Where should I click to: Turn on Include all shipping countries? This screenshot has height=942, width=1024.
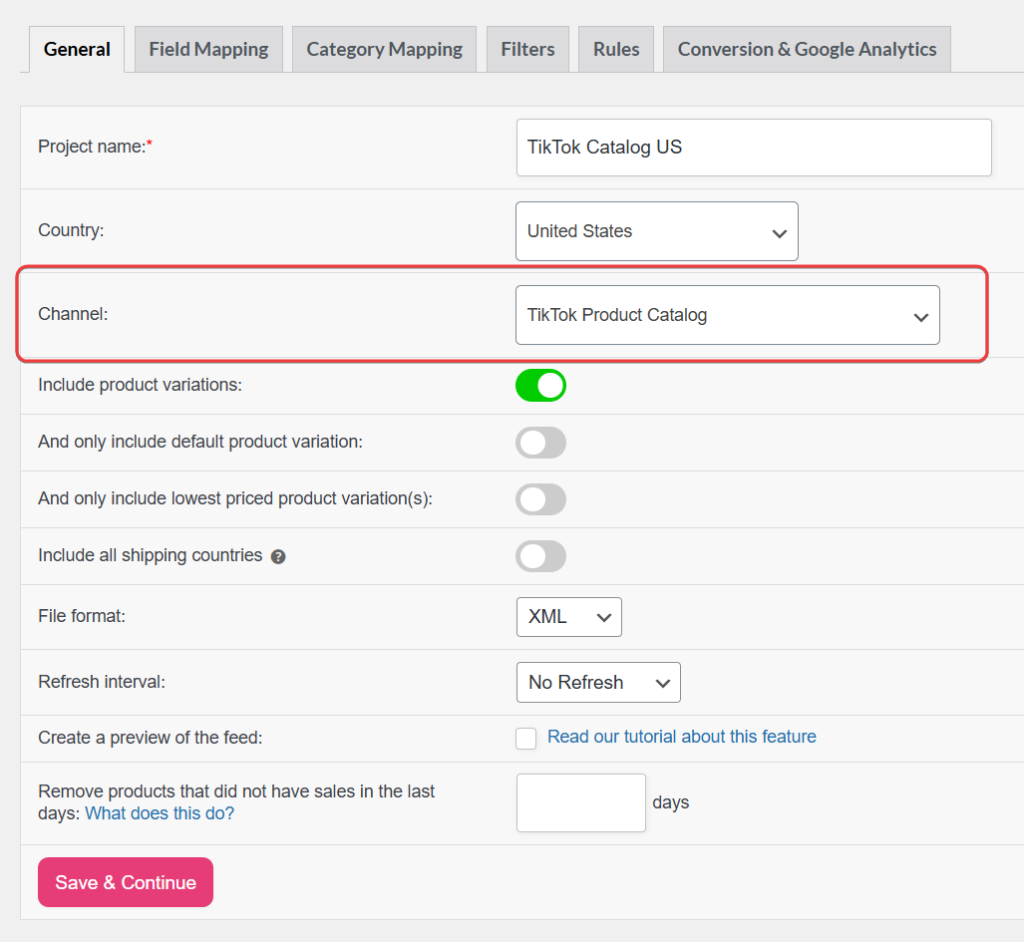click(541, 556)
